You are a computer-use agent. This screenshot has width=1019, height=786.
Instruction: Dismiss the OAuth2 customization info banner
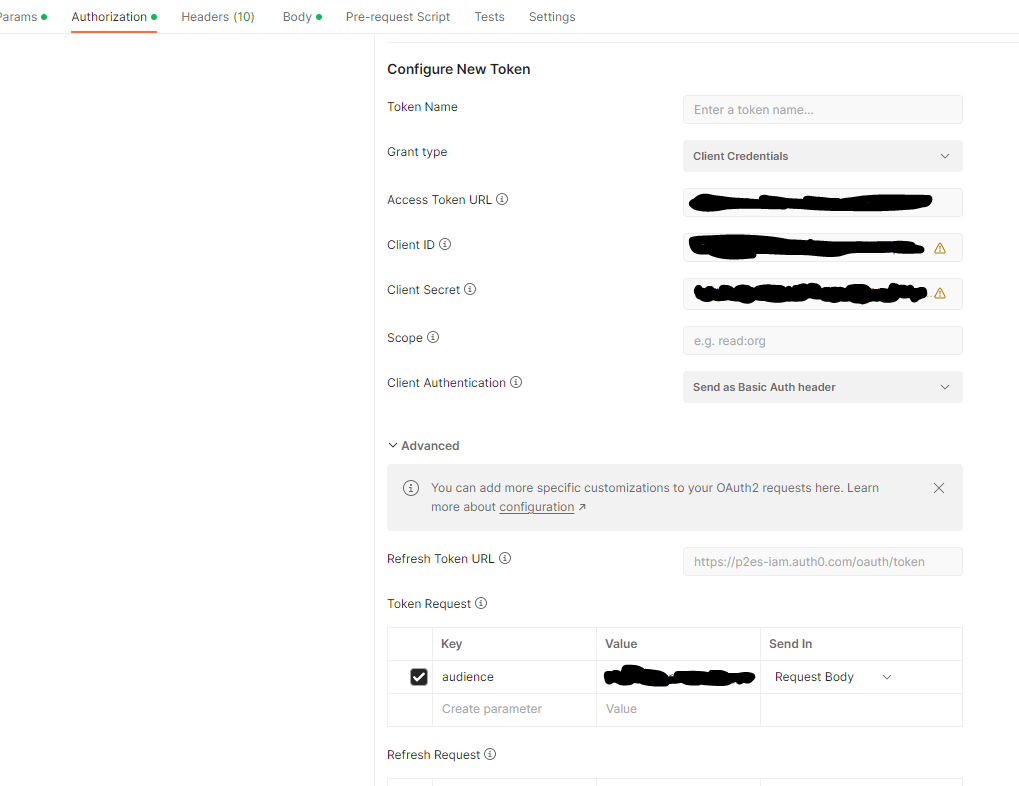(x=939, y=488)
